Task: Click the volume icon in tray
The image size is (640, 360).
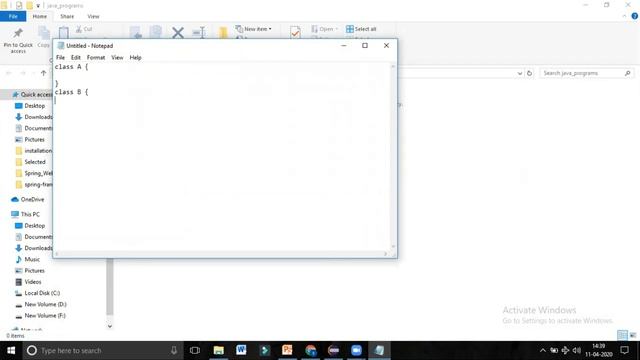Action: [576, 351]
